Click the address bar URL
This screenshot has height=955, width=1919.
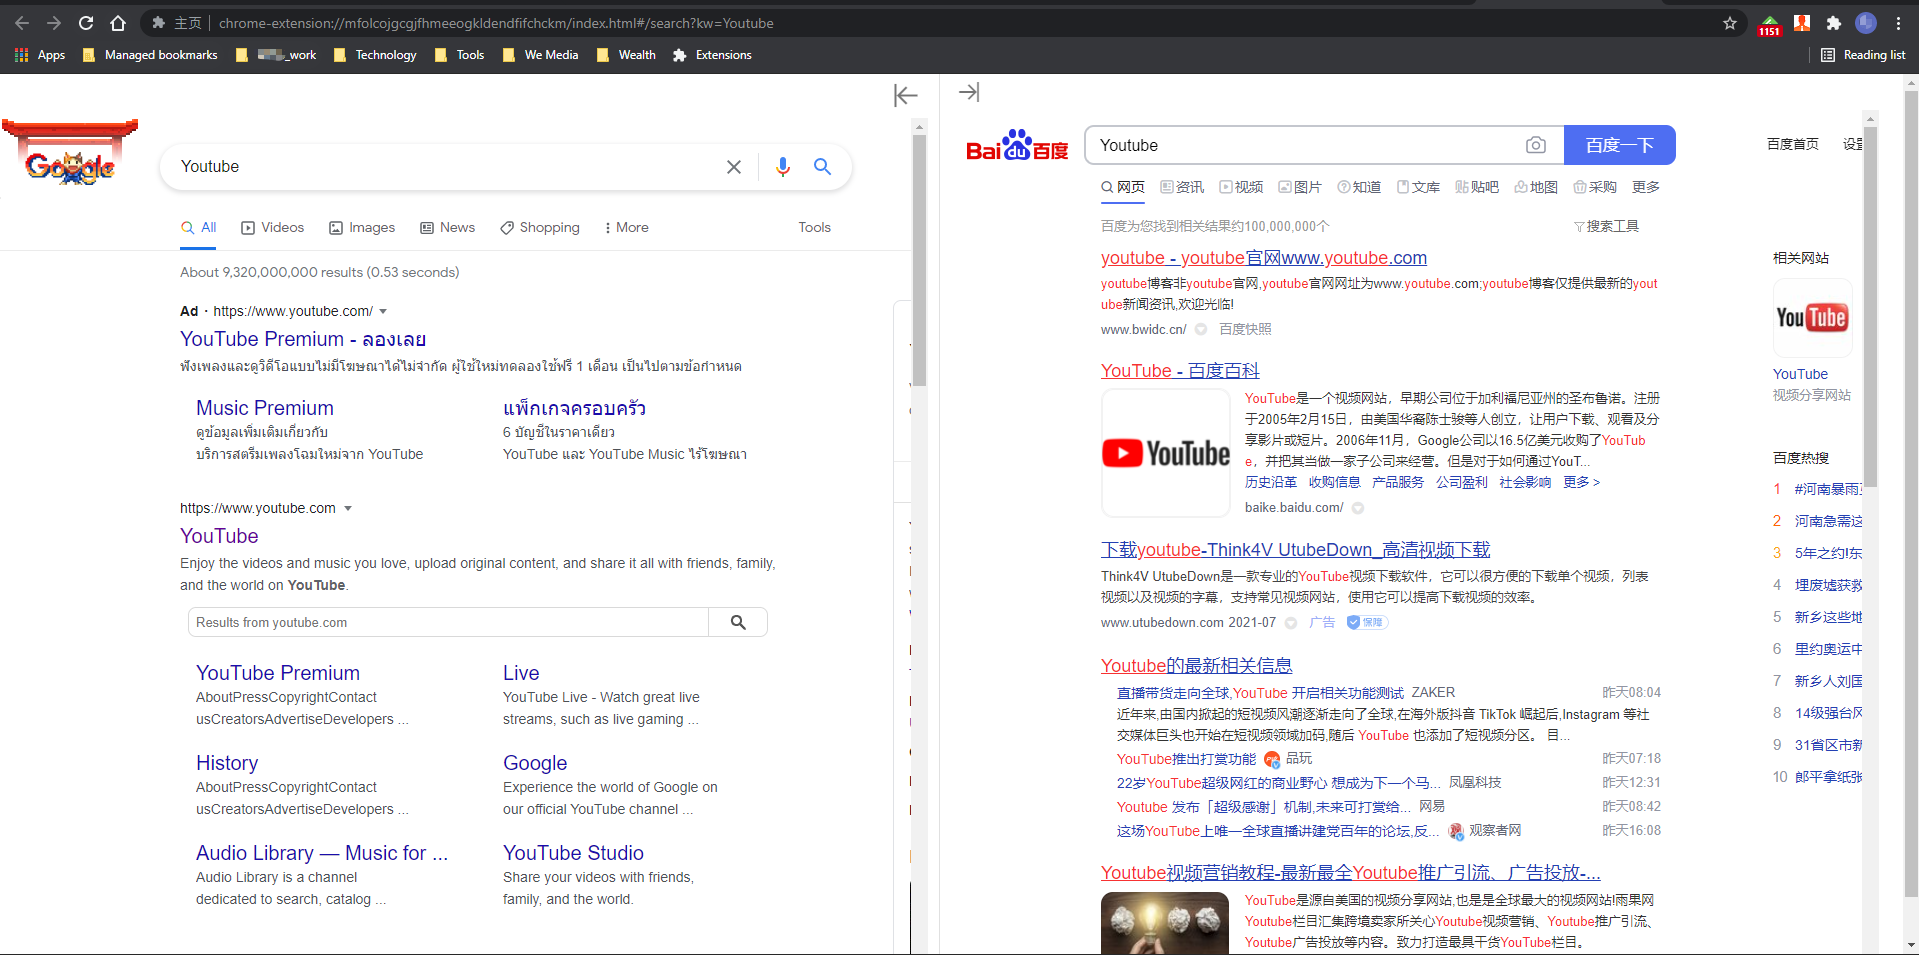tap(496, 23)
